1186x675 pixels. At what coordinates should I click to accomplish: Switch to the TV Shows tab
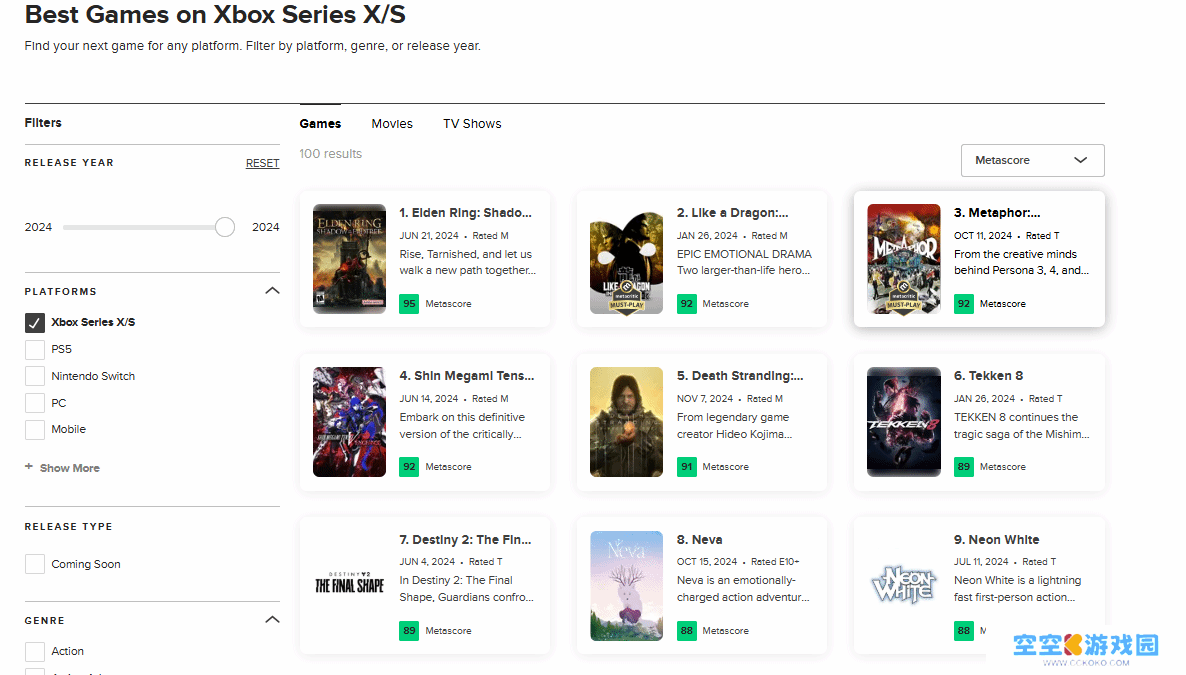pyautogui.click(x=472, y=123)
